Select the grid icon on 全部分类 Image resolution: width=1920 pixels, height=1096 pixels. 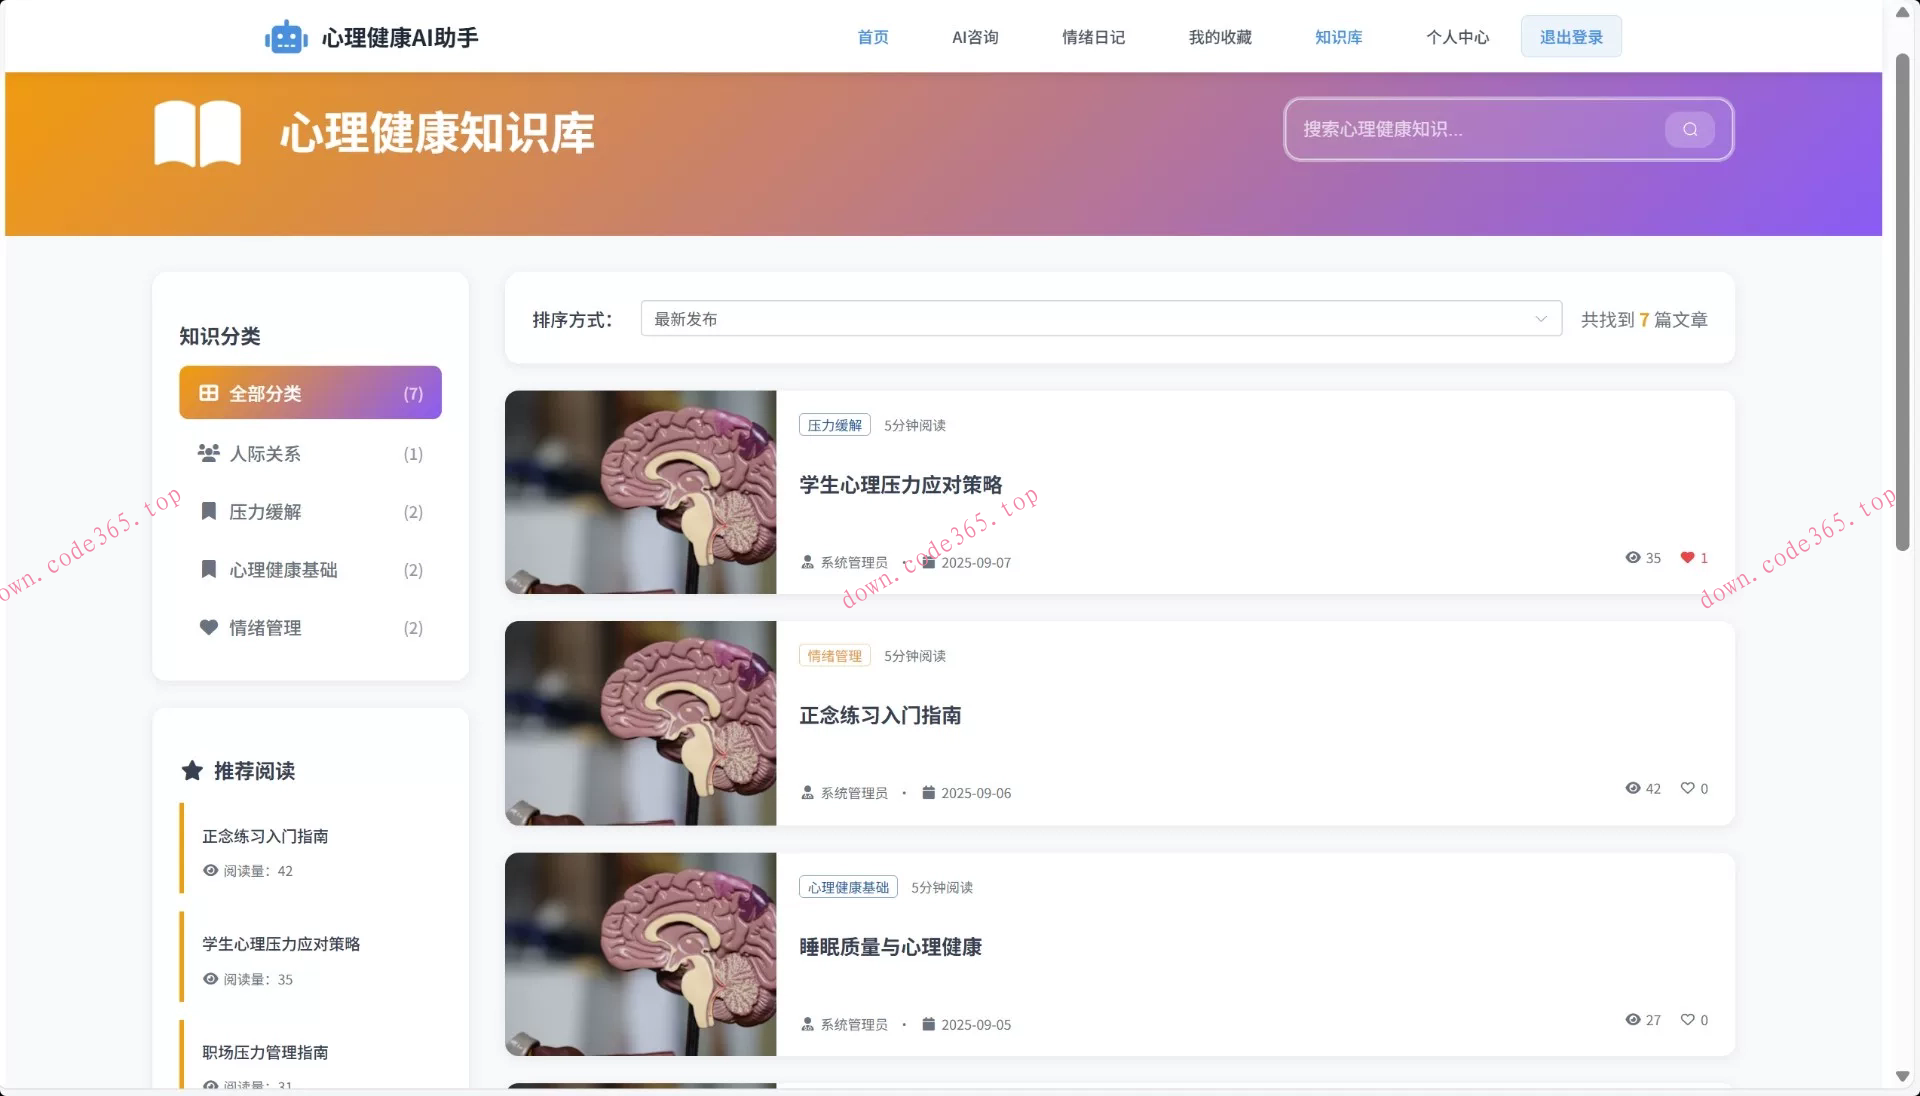click(x=207, y=393)
